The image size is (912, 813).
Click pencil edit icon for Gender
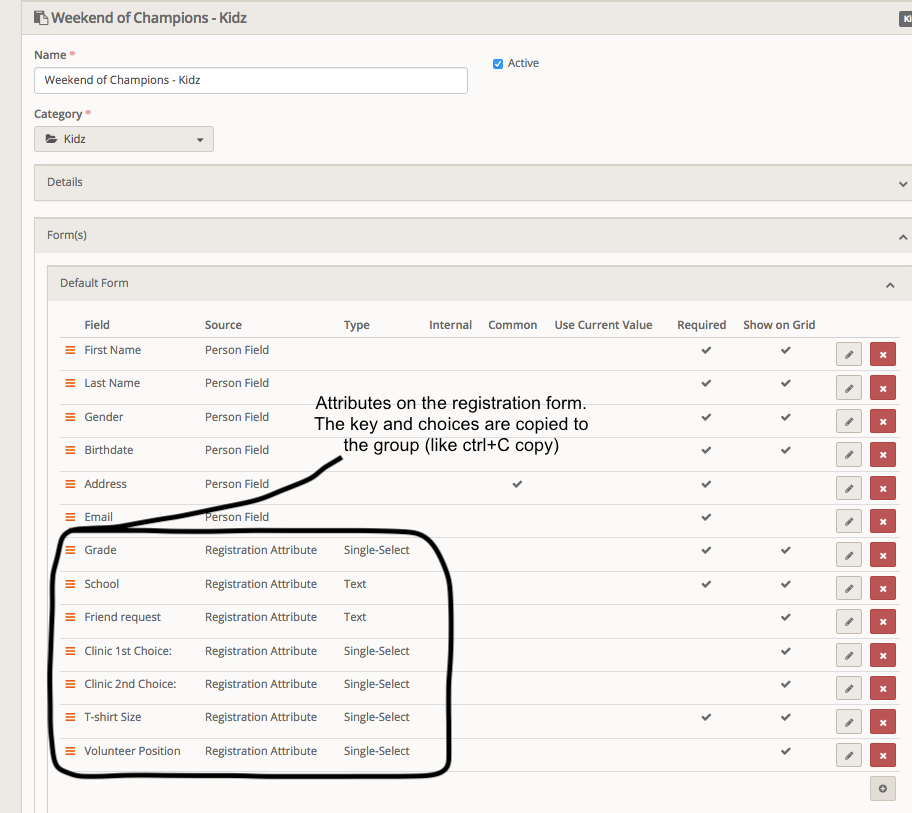pyautogui.click(x=848, y=421)
